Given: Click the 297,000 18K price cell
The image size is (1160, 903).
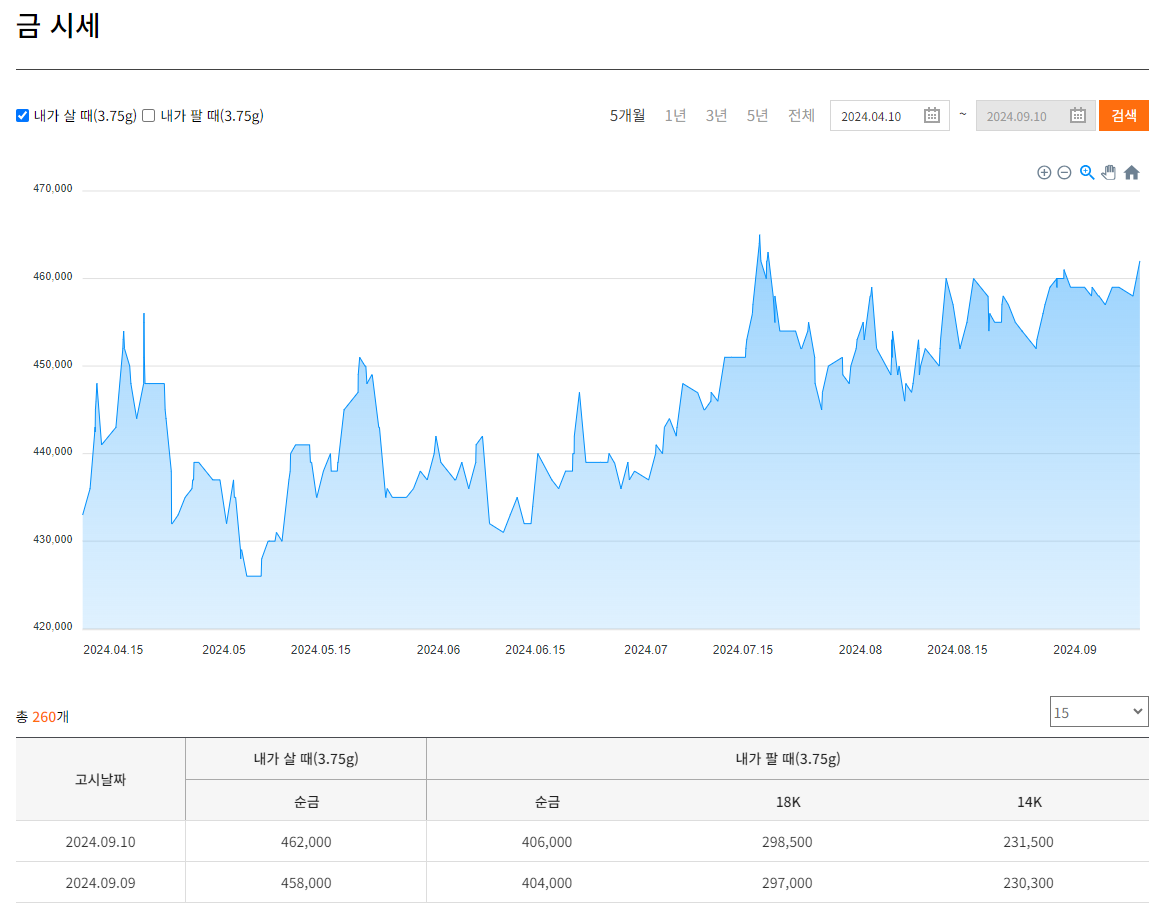Looking at the screenshot, I should [x=787, y=882].
